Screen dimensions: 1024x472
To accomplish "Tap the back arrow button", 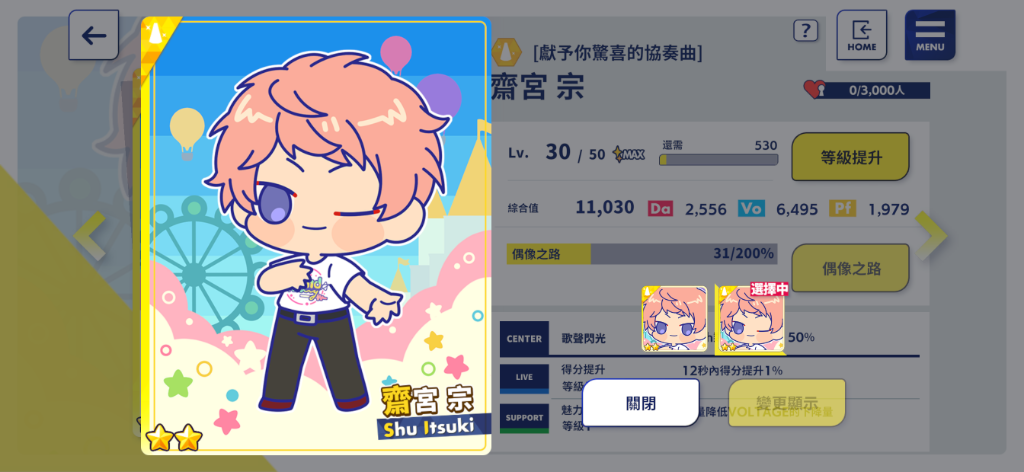I will [93, 35].
